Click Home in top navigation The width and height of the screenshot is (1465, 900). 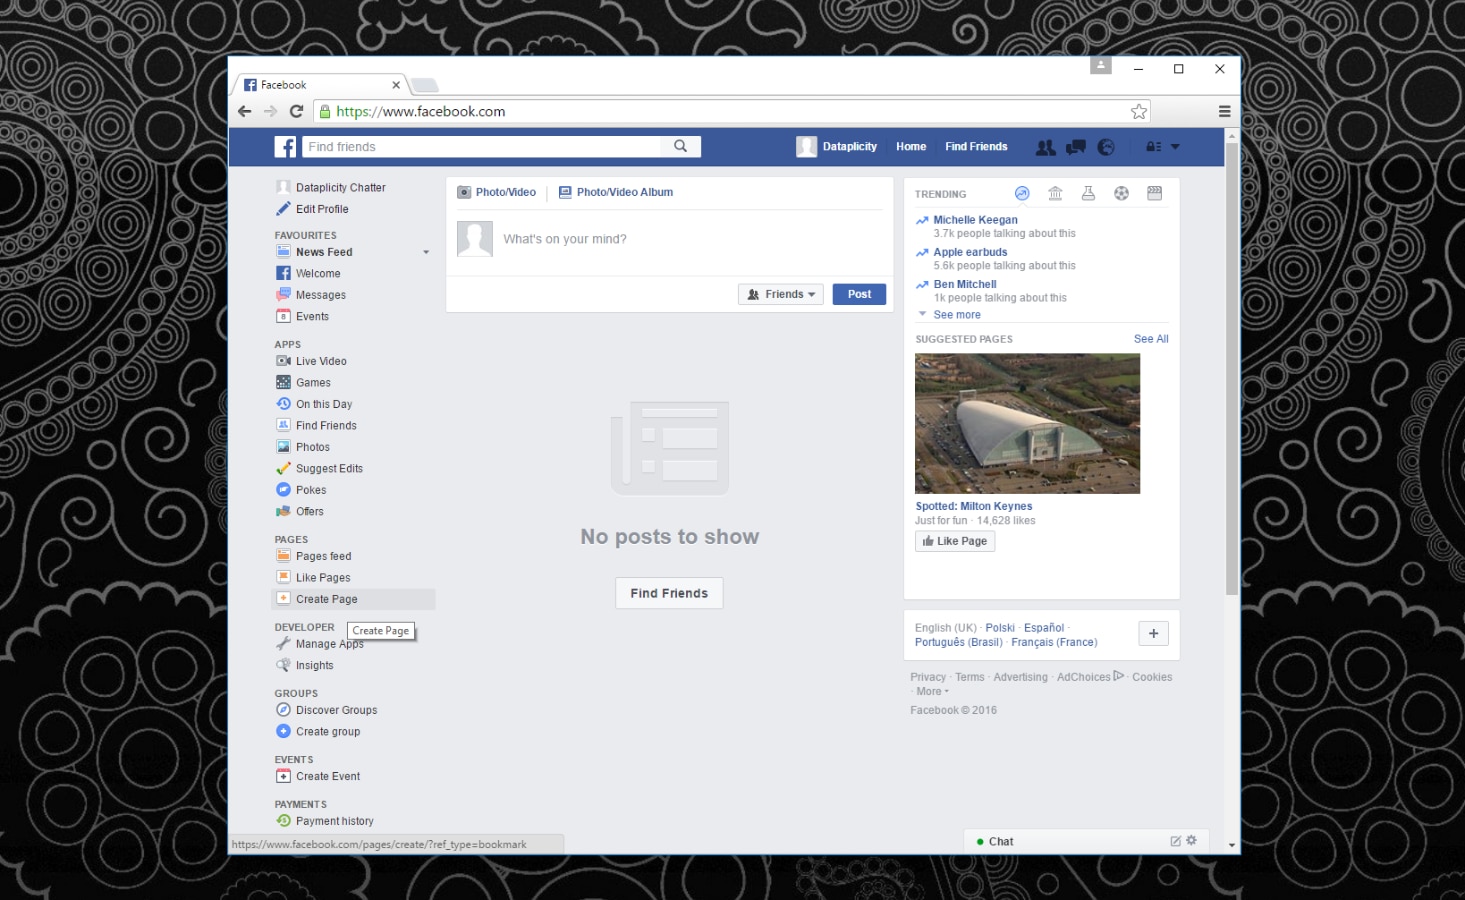(x=911, y=147)
